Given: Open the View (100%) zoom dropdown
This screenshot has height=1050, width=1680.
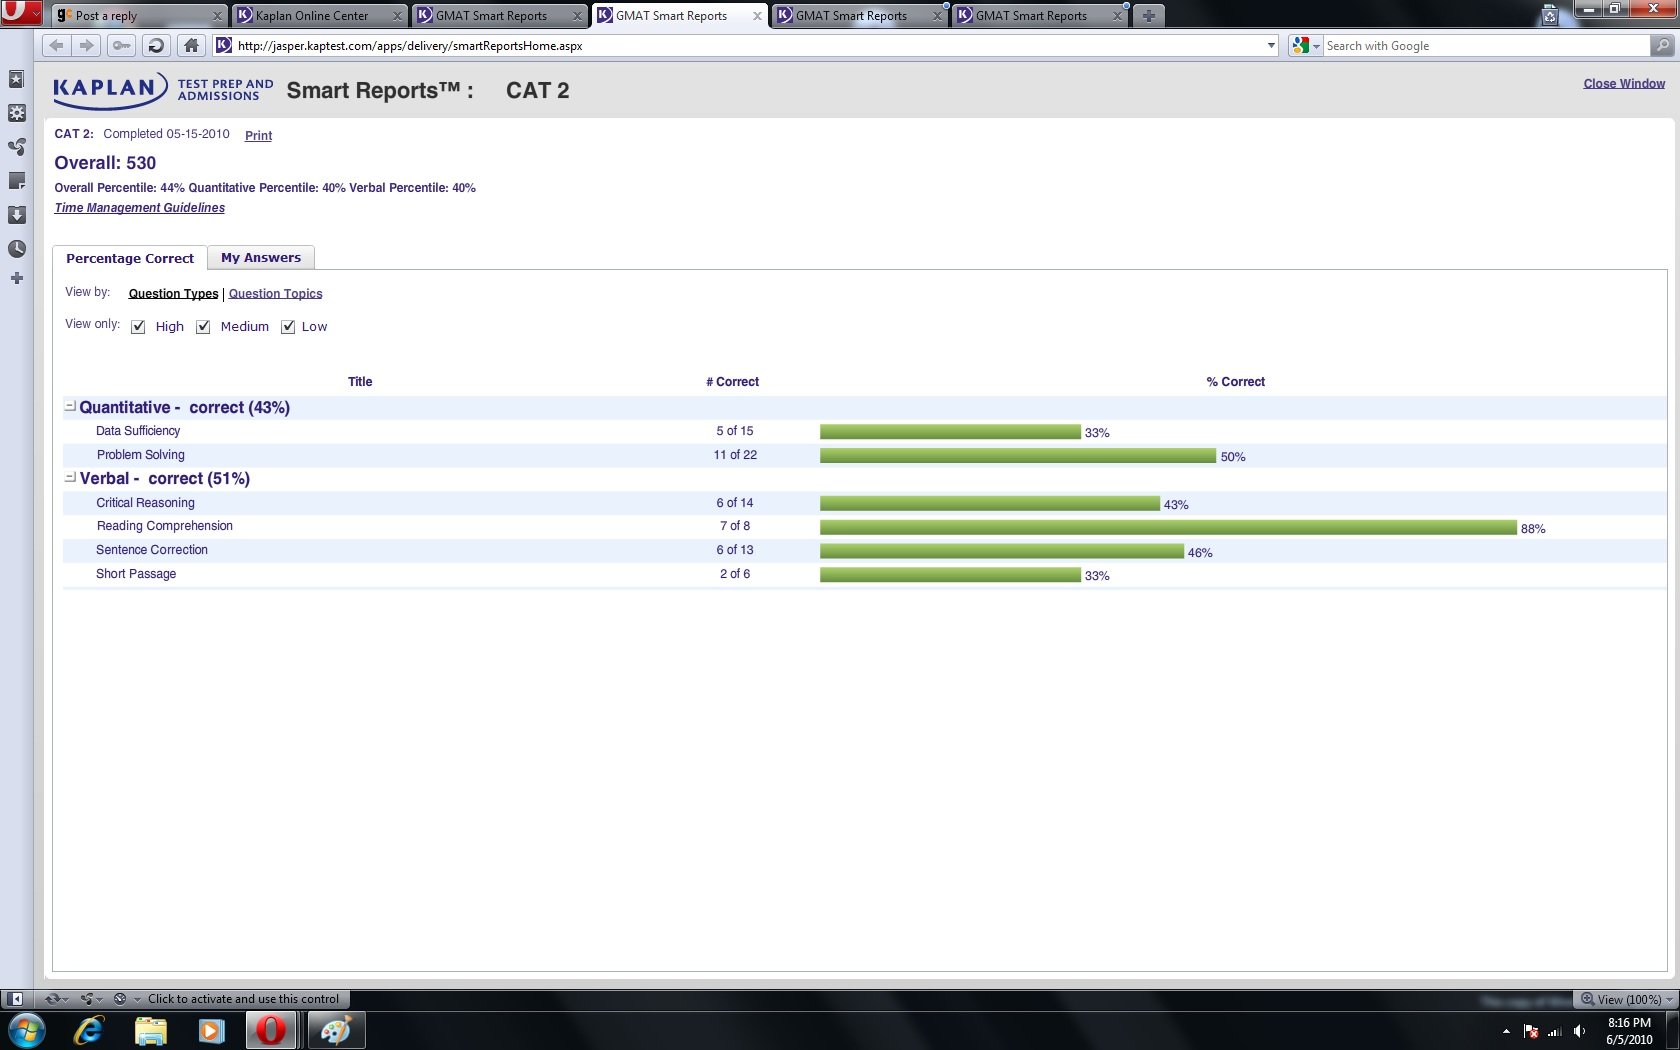Looking at the screenshot, I should (1627, 999).
